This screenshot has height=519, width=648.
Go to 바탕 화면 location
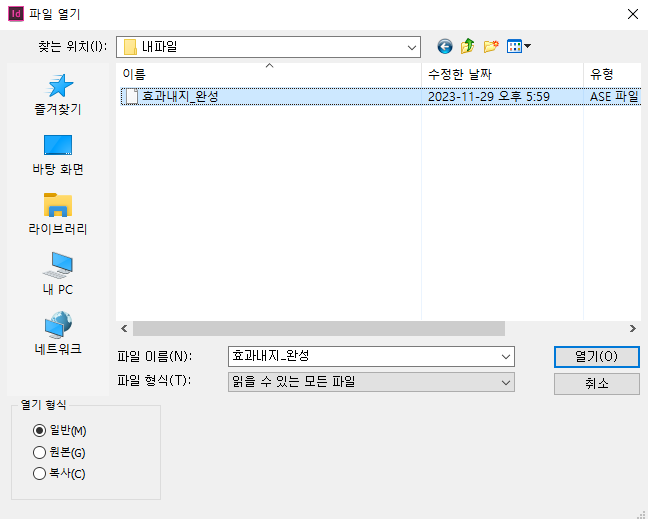pyautogui.click(x=58, y=155)
